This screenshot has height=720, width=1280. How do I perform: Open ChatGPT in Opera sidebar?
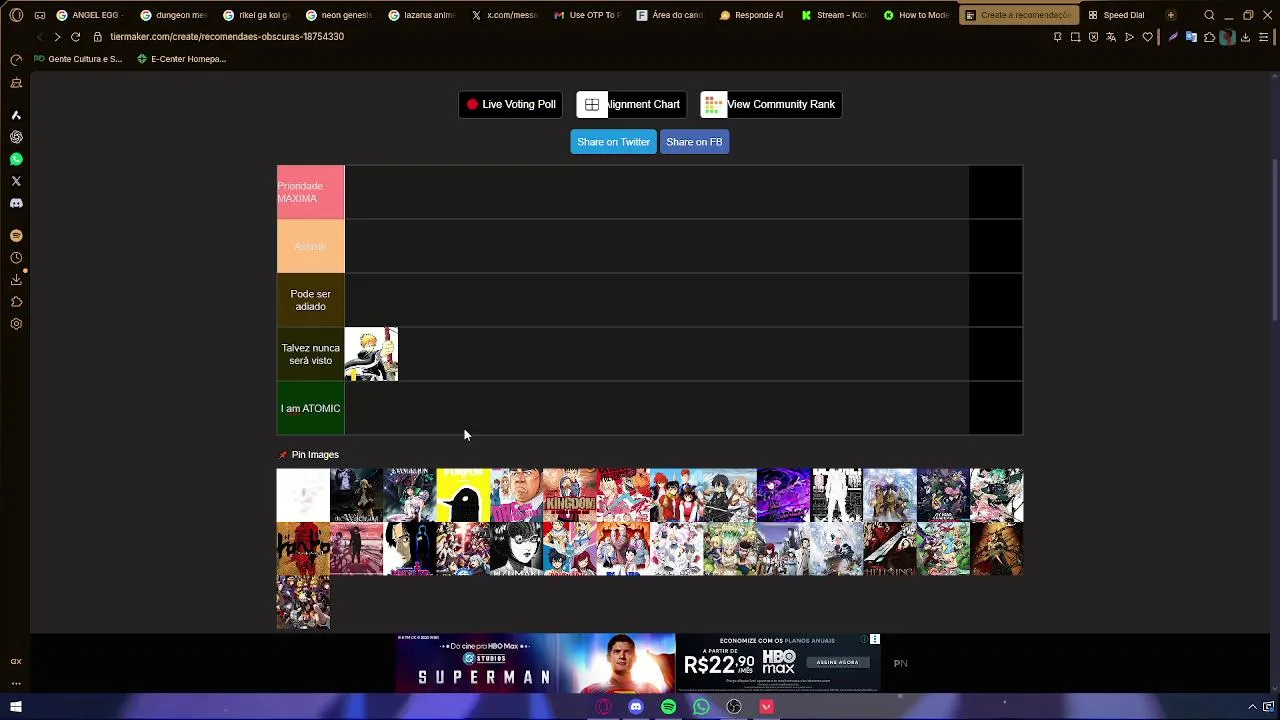pyautogui.click(x=16, y=137)
